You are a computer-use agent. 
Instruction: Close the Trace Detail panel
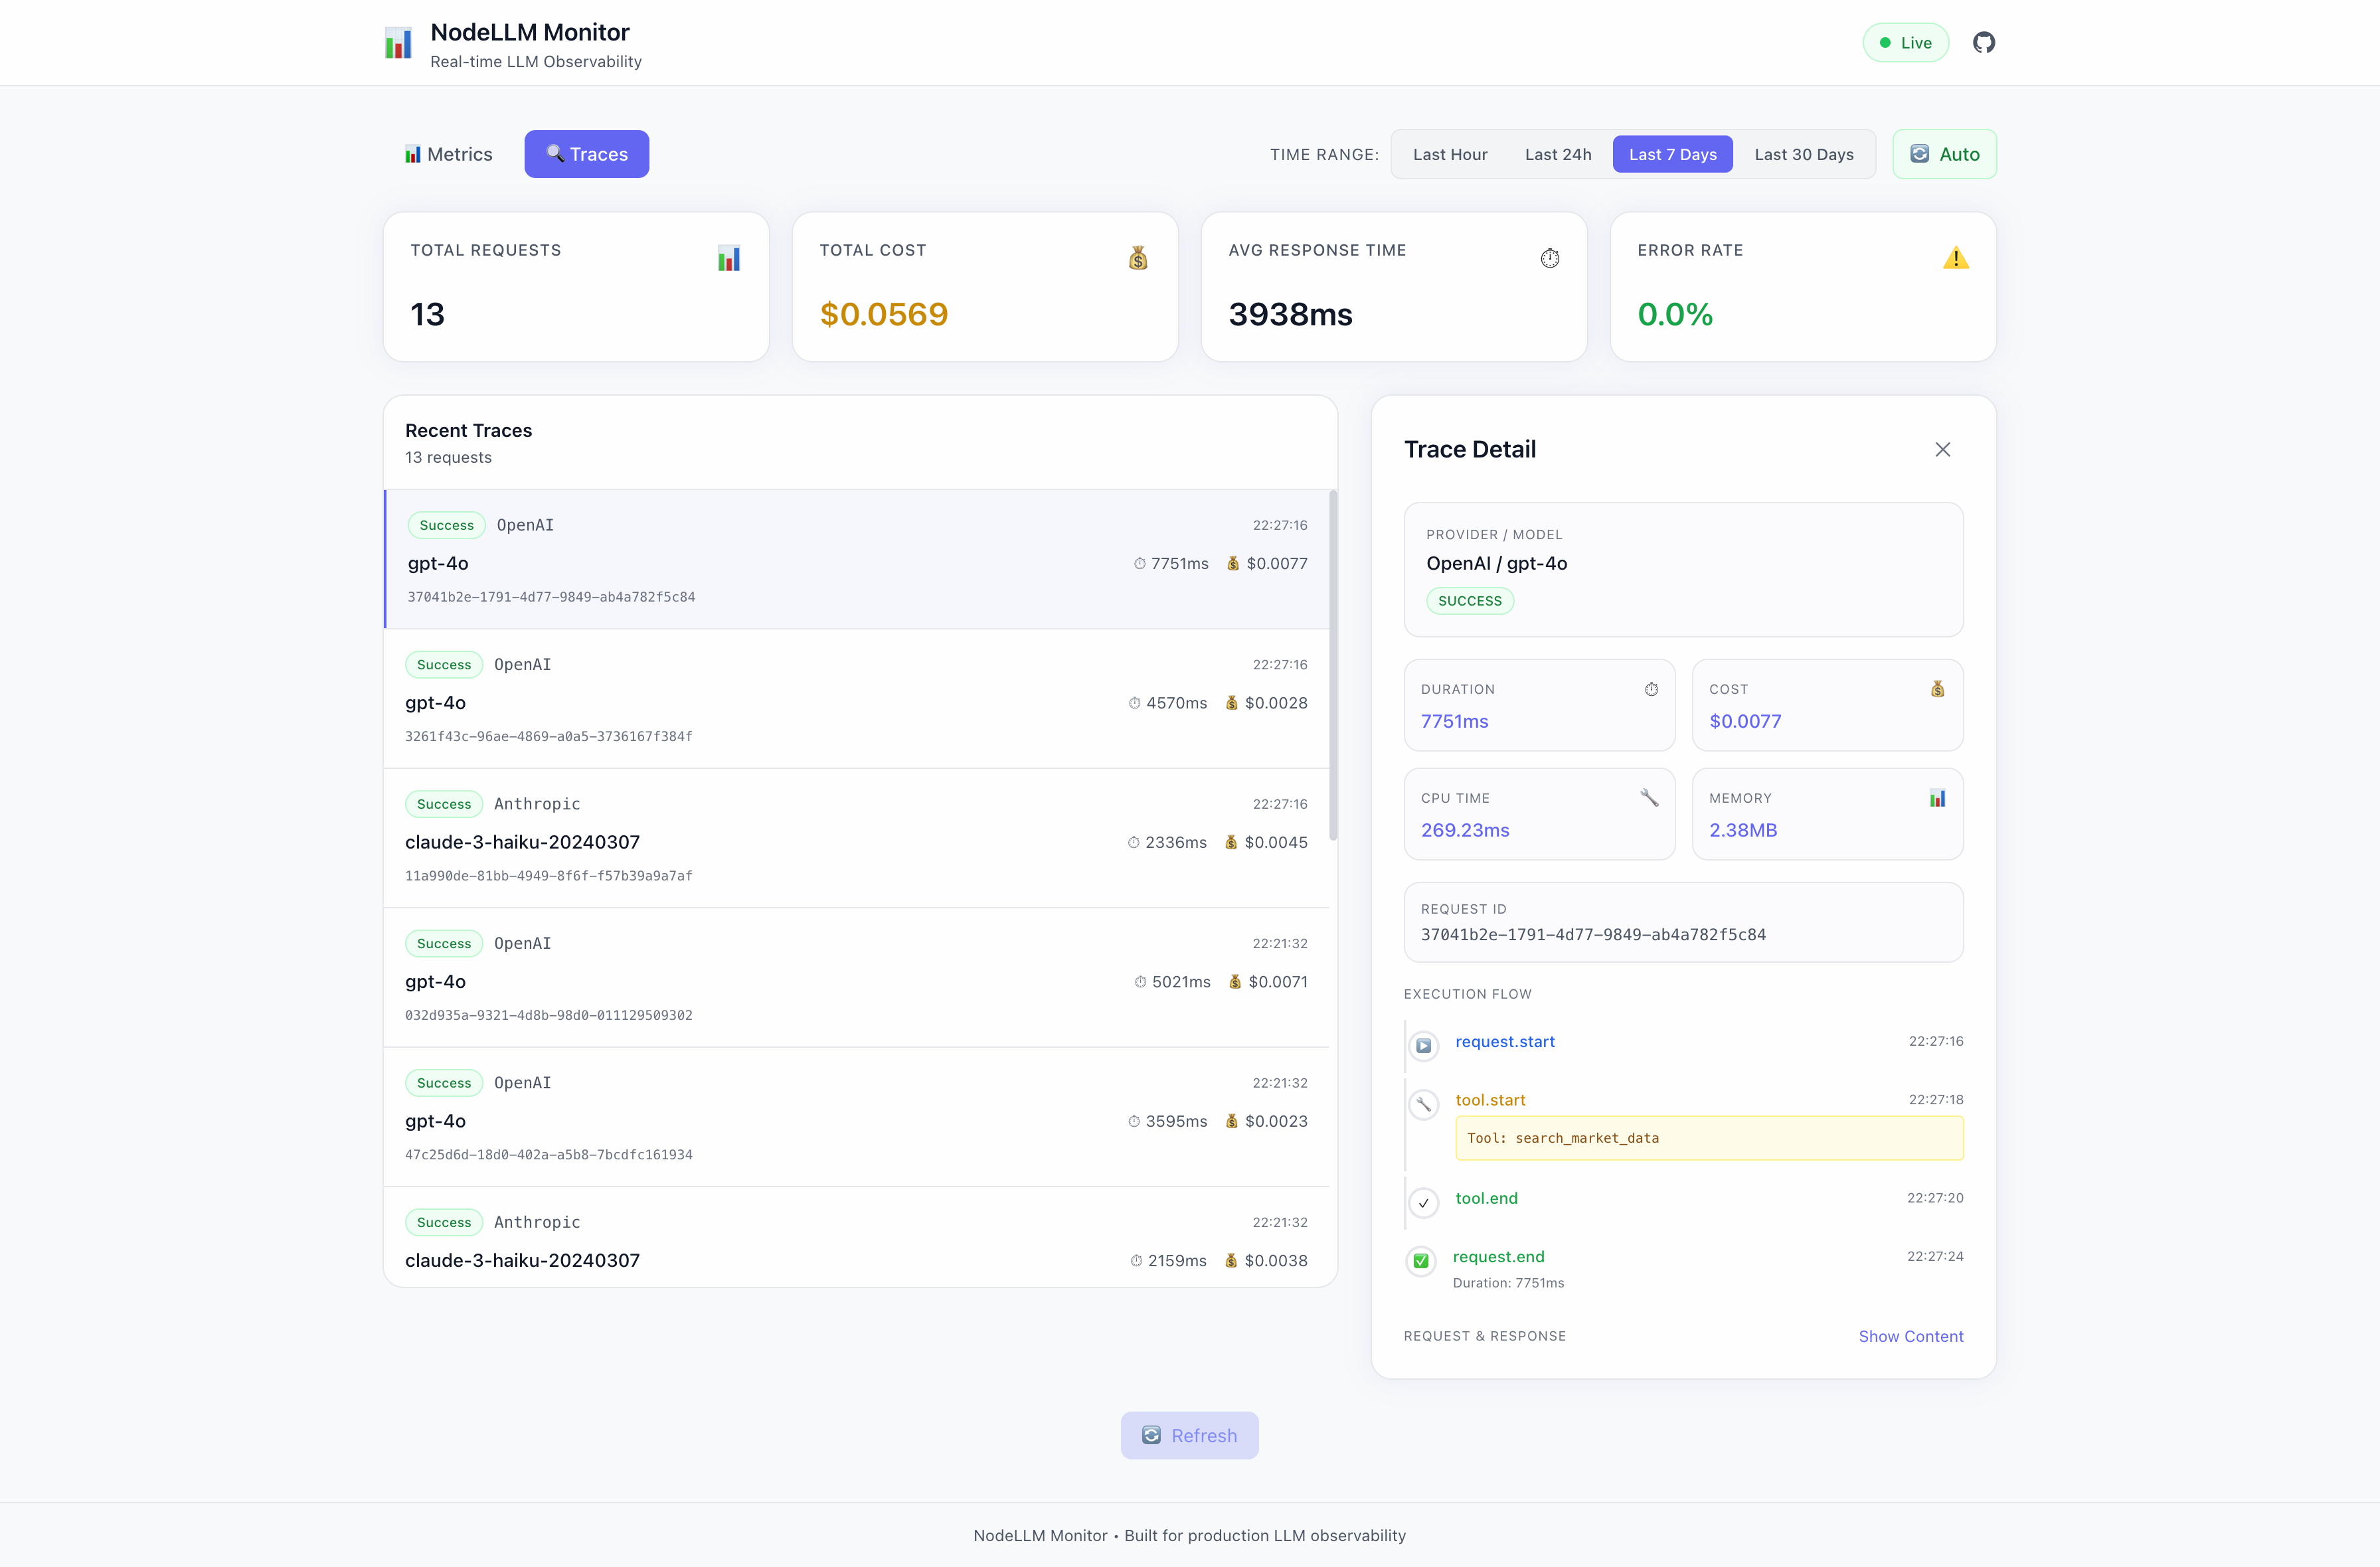[x=1943, y=449]
